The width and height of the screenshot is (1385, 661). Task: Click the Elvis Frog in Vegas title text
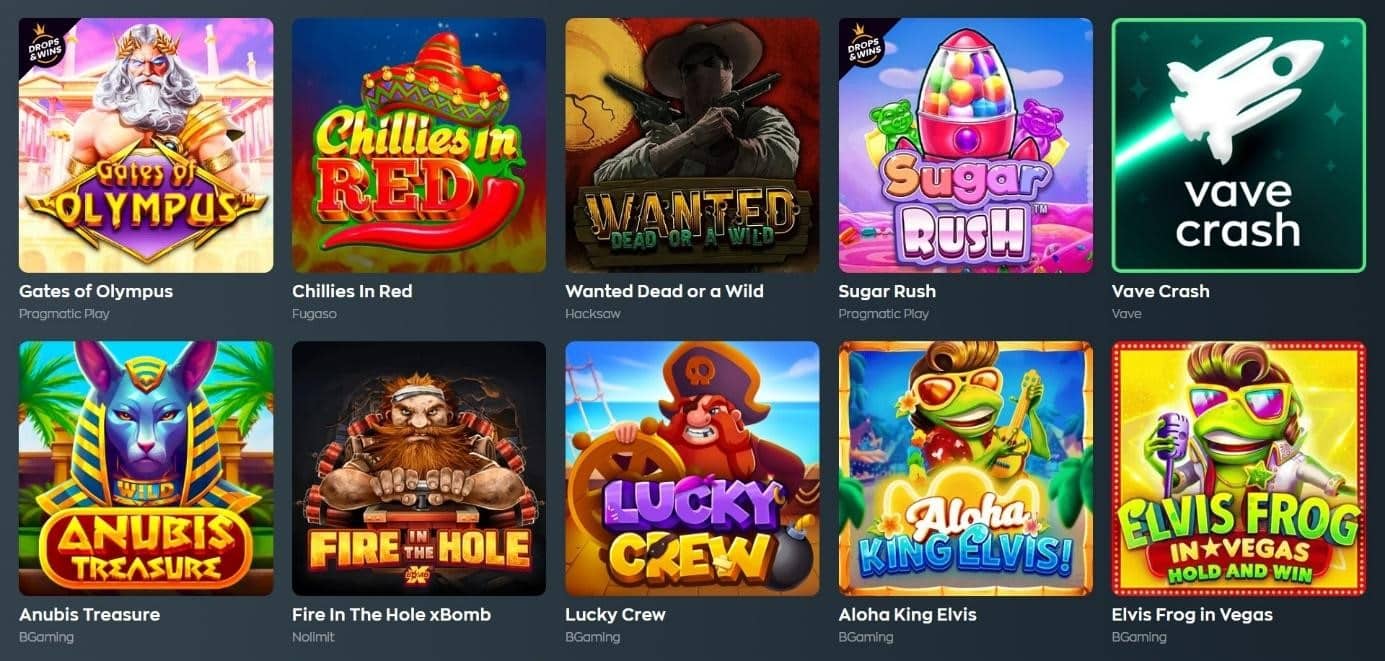(x=1192, y=614)
